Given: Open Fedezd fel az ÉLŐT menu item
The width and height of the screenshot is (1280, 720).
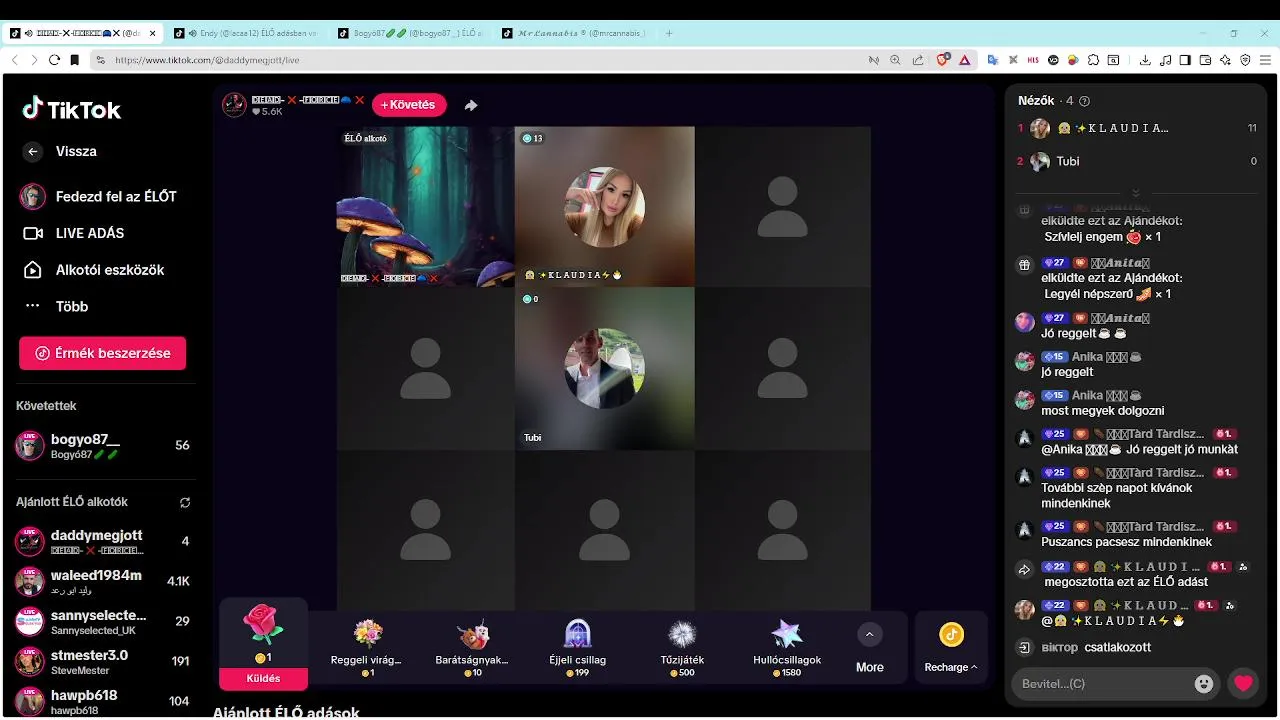Looking at the screenshot, I should coord(98,197).
